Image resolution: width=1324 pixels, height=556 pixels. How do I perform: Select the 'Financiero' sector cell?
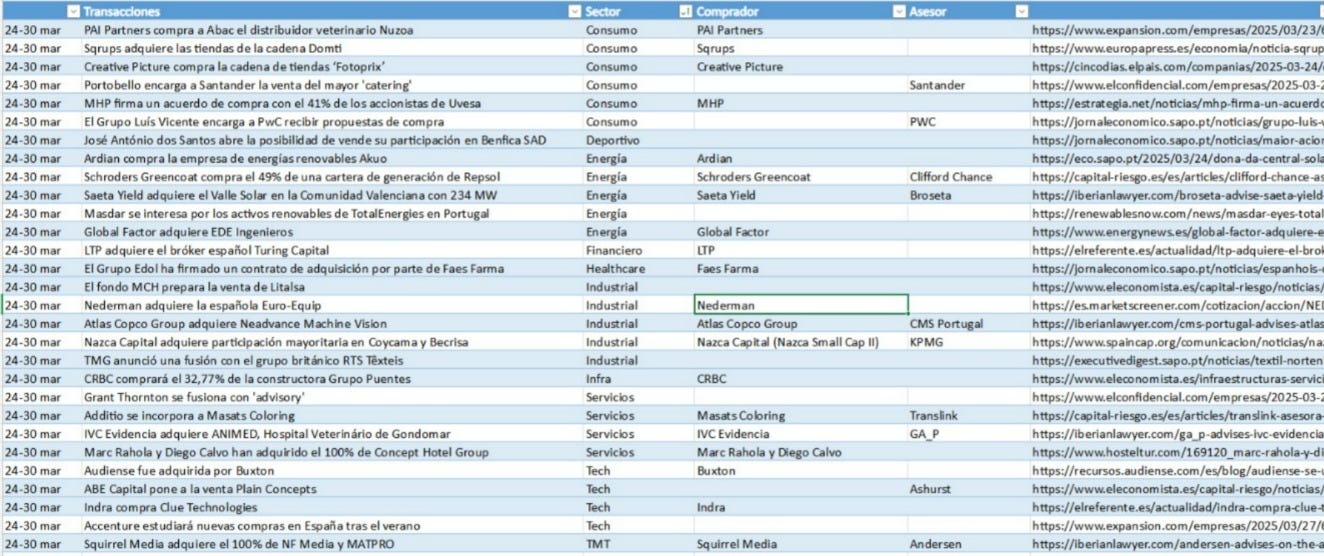click(x=638, y=250)
